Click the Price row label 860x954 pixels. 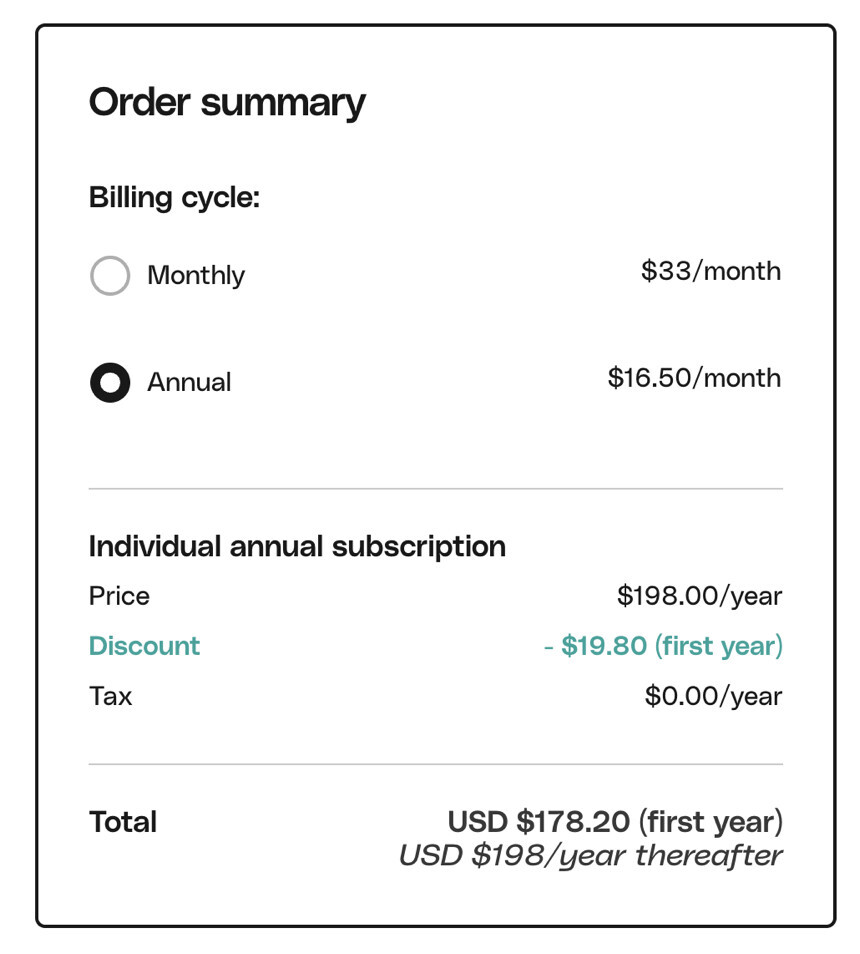pos(119,596)
